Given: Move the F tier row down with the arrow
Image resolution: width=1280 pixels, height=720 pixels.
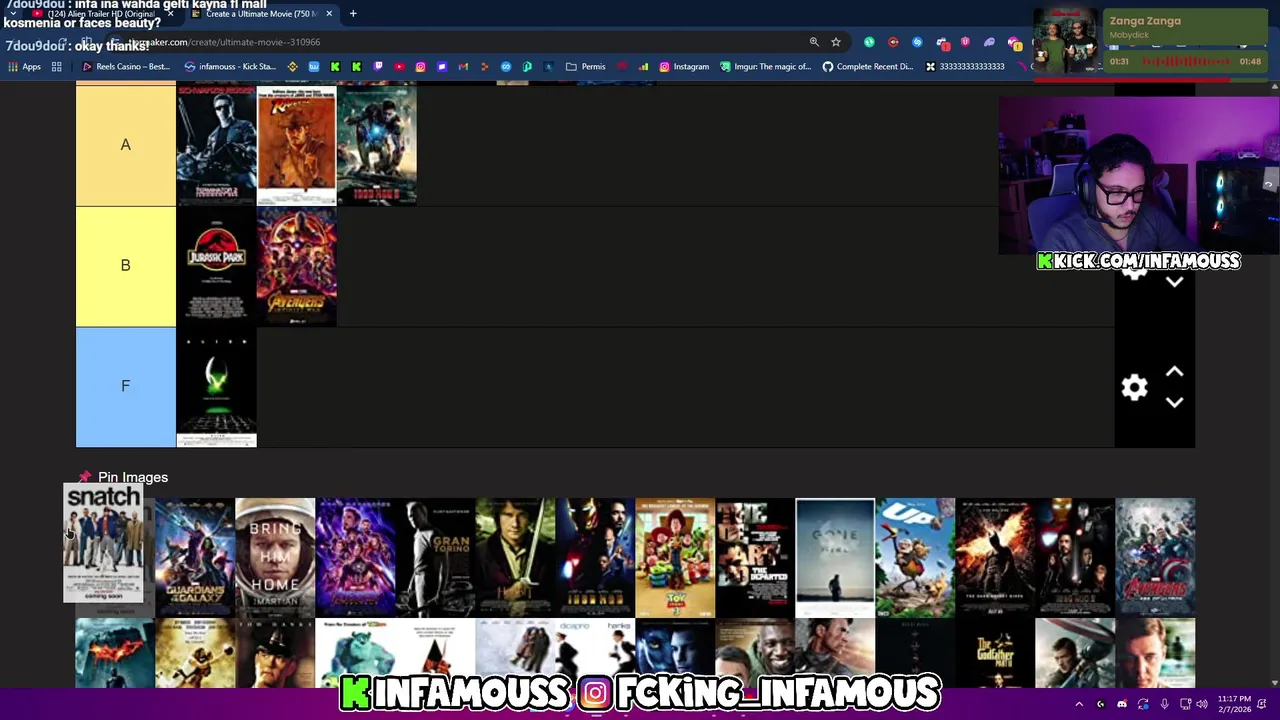Looking at the screenshot, I should click(1174, 402).
